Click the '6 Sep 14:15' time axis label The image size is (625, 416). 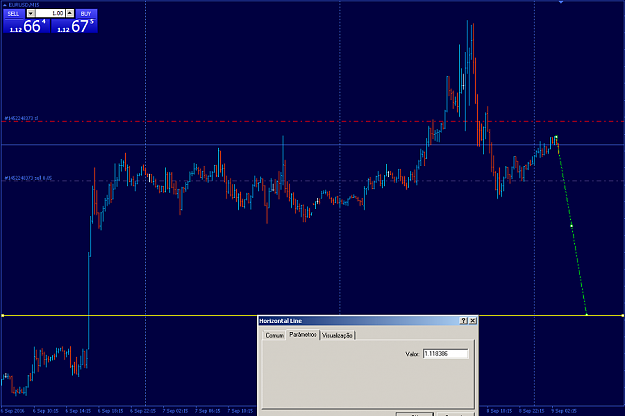point(78,411)
